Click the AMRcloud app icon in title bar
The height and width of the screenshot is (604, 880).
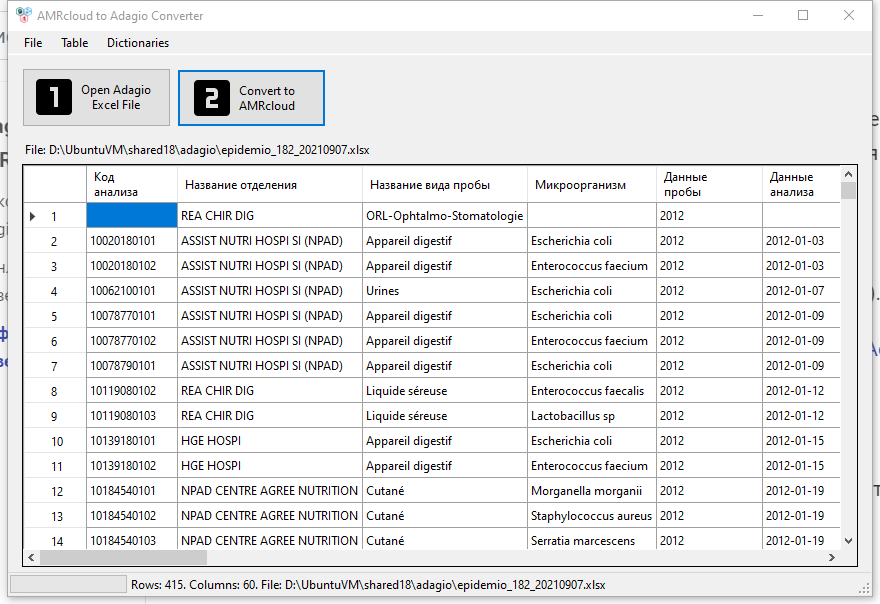24,15
